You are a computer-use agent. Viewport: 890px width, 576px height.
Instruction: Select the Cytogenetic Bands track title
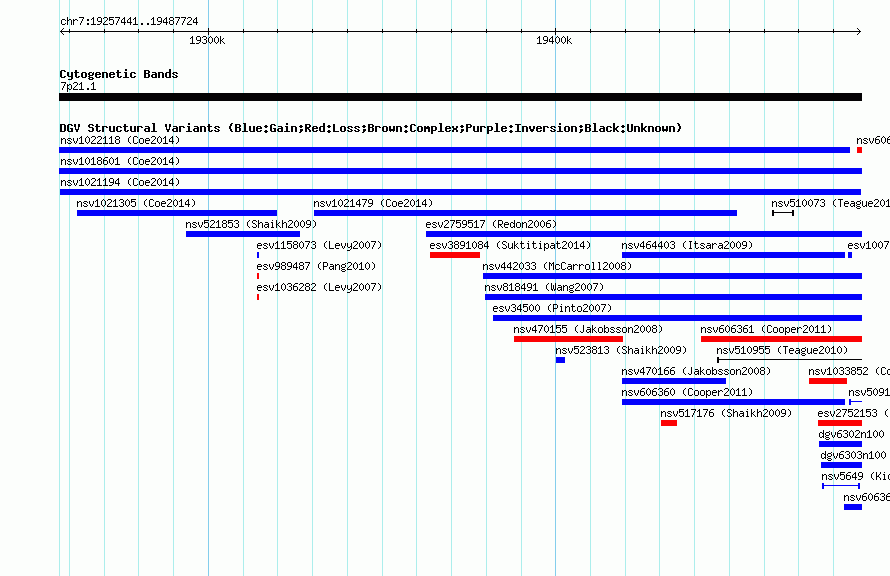[x=119, y=74]
